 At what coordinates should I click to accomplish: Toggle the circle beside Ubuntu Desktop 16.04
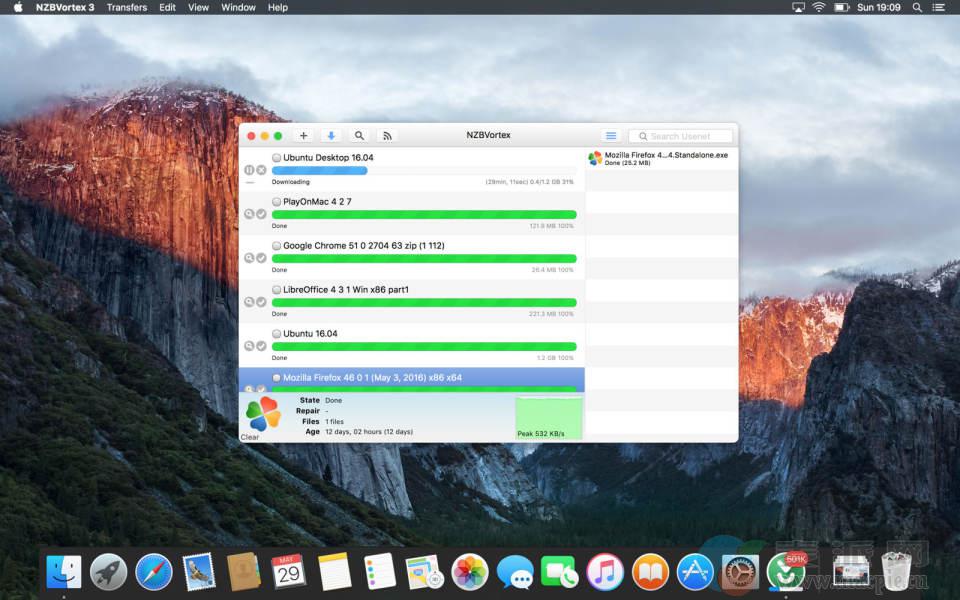pos(277,158)
